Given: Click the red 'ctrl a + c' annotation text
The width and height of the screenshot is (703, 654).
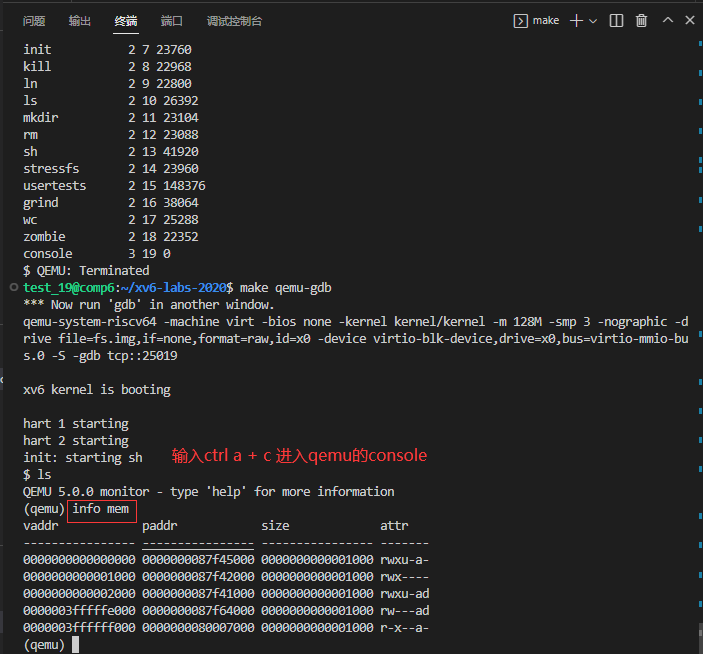Looking at the screenshot, I should tap(299, 456).
